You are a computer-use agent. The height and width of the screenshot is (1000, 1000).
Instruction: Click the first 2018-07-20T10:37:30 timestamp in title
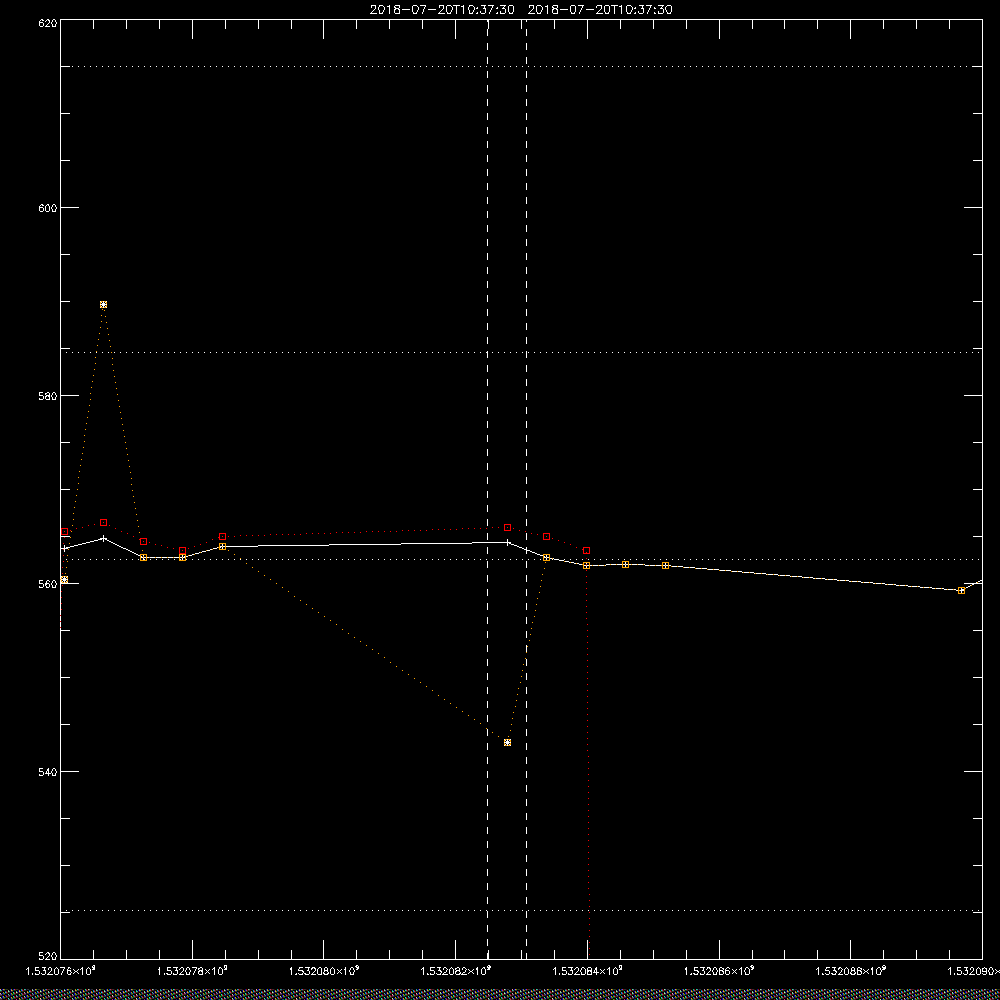pos(442,10)
